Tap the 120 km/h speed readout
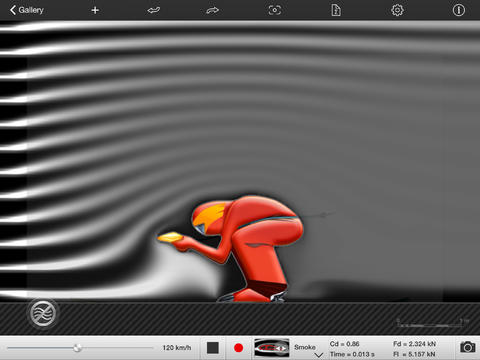 point(177,348)
